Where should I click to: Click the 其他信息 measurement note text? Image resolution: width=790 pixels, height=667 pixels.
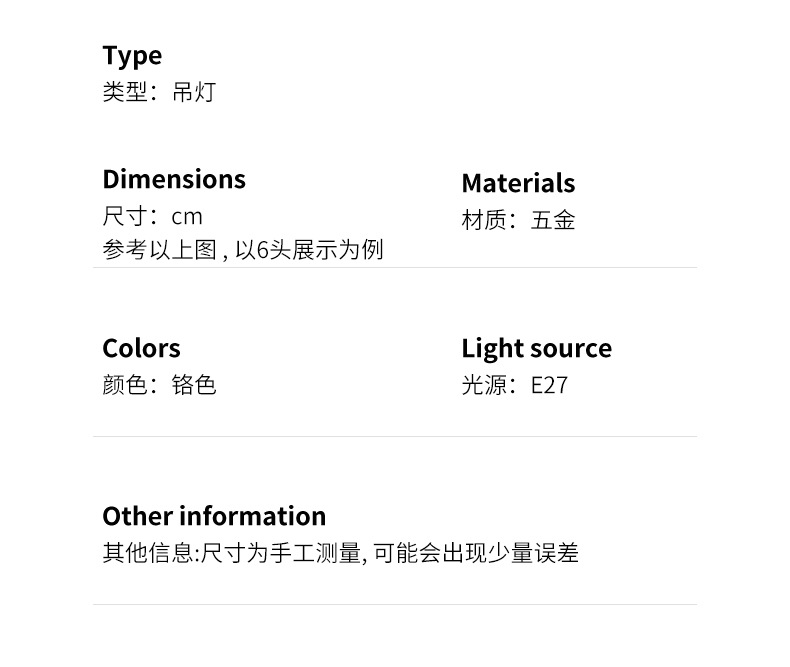click(x=340, y=553)
